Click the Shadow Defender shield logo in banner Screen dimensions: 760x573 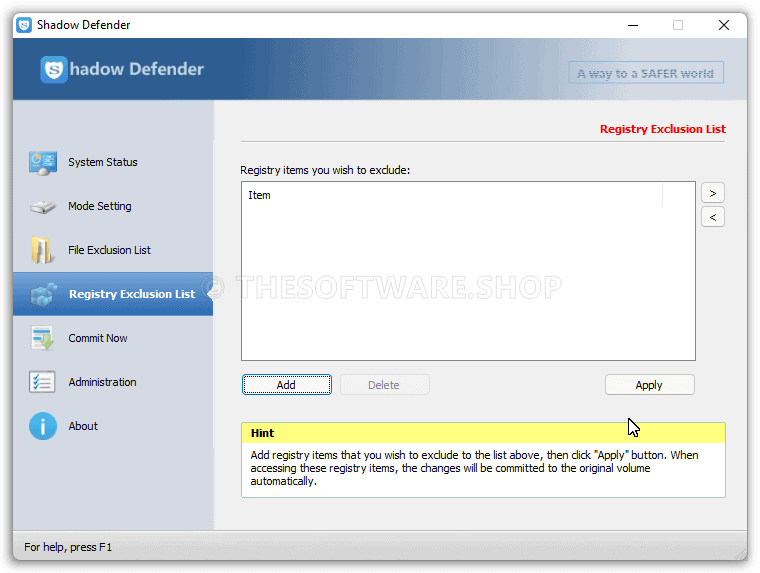coord(53,69)
